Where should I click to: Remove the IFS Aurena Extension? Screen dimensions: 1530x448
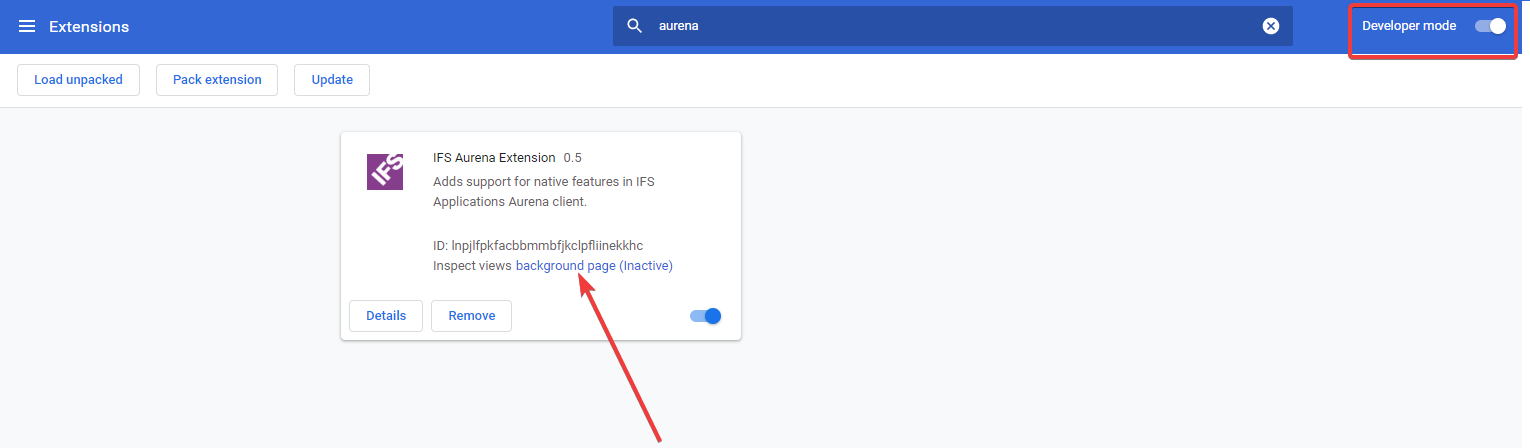[471, 316]
